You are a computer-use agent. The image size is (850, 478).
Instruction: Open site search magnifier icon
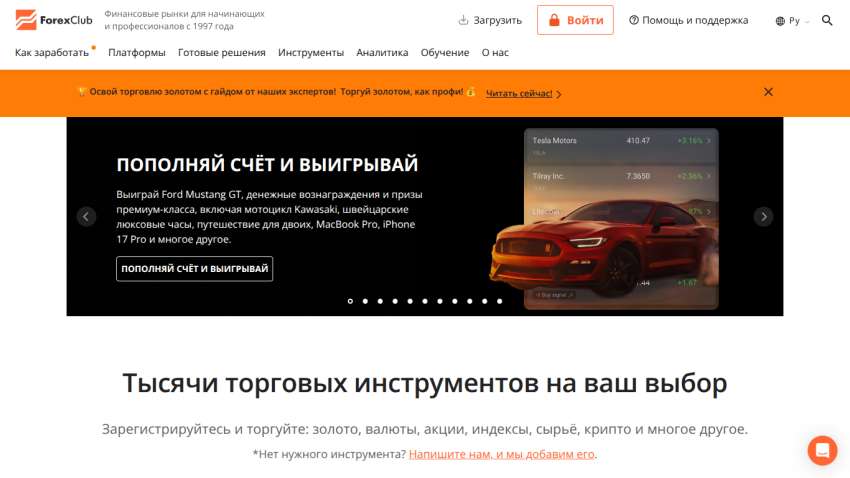click(x=827, y=20)
